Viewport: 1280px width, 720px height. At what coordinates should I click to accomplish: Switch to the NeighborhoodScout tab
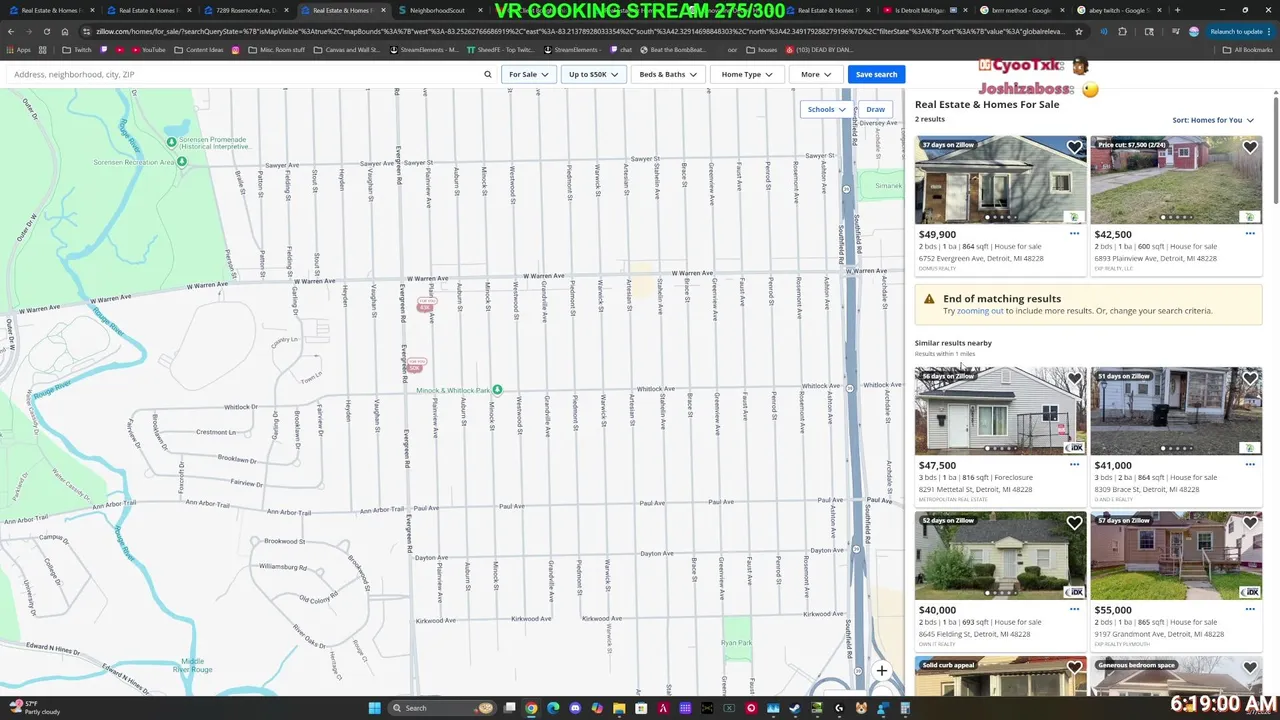(x=436, y=10)
